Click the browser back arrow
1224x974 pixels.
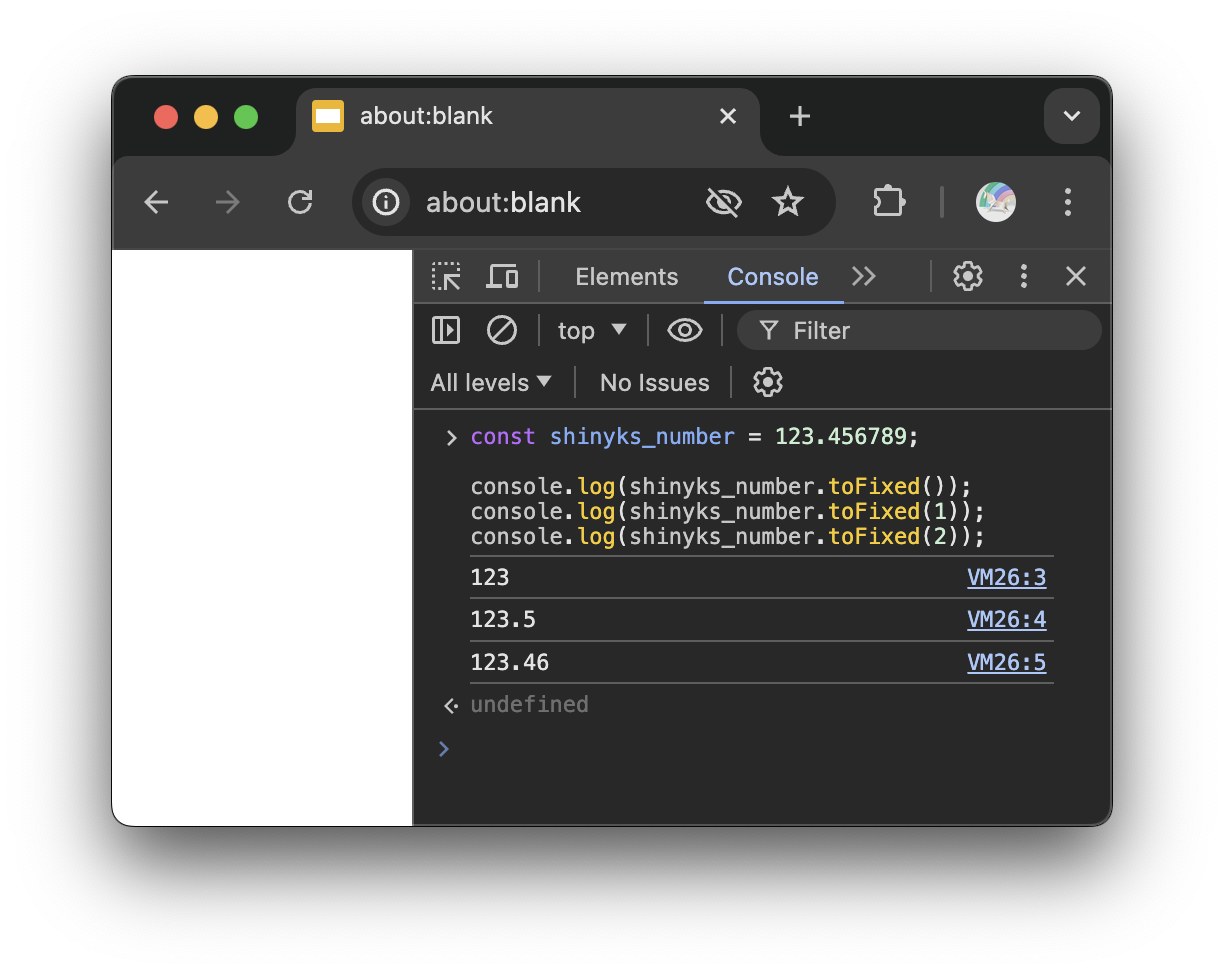[x=156, y=203]
